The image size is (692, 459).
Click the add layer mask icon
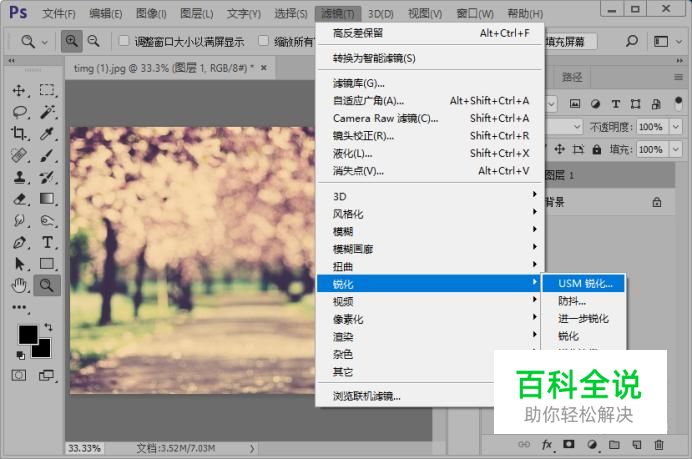[569, 444]
